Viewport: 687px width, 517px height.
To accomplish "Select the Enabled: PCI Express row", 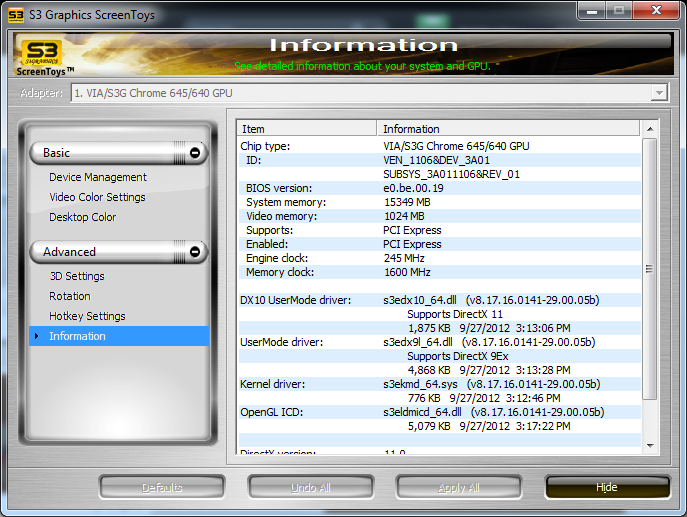I will click(x=439, y=244).
